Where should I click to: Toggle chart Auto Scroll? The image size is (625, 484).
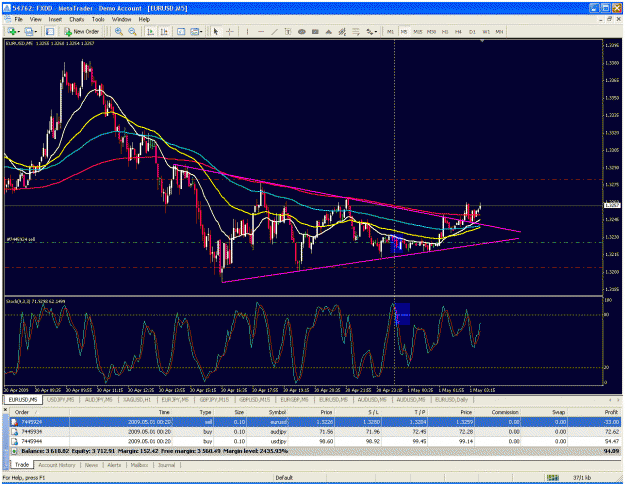150,31
